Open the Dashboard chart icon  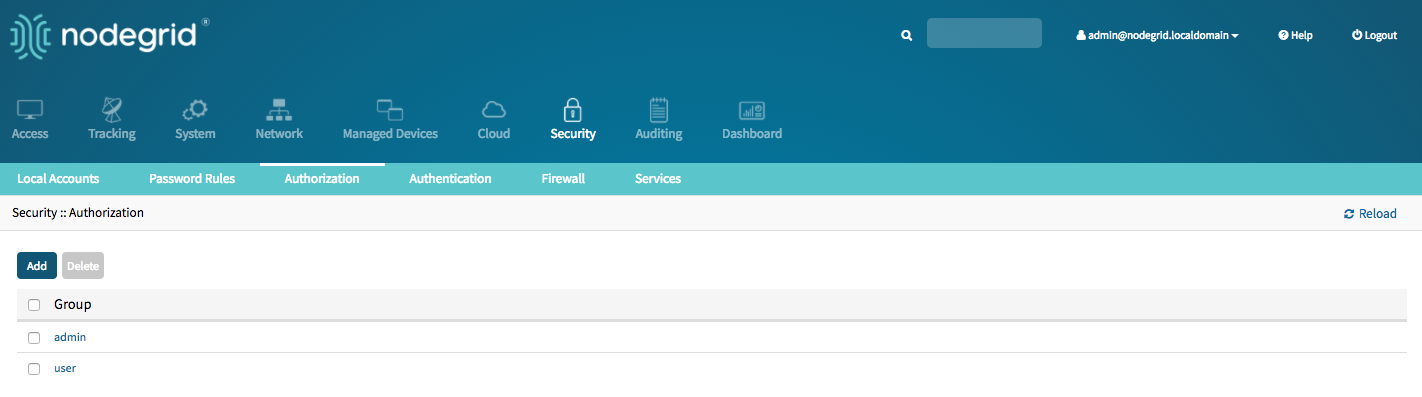point(752,110)
